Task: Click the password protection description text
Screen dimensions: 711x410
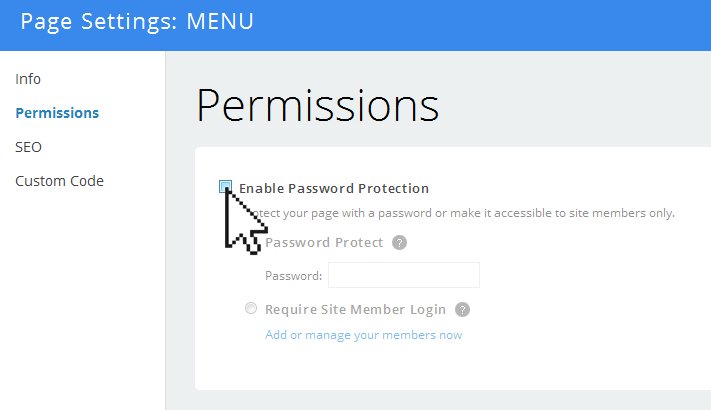Action: click(x=462, y=213)
